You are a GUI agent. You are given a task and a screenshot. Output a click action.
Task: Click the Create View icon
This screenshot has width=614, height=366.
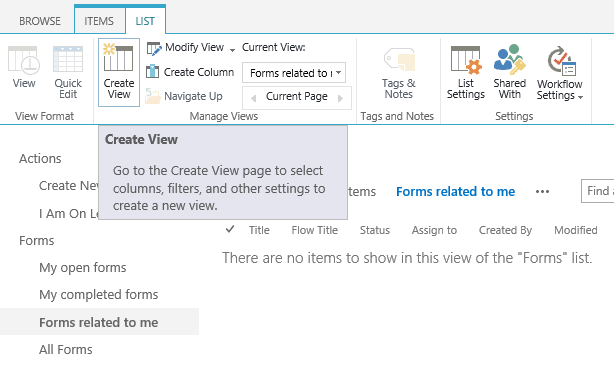point(119,58)
